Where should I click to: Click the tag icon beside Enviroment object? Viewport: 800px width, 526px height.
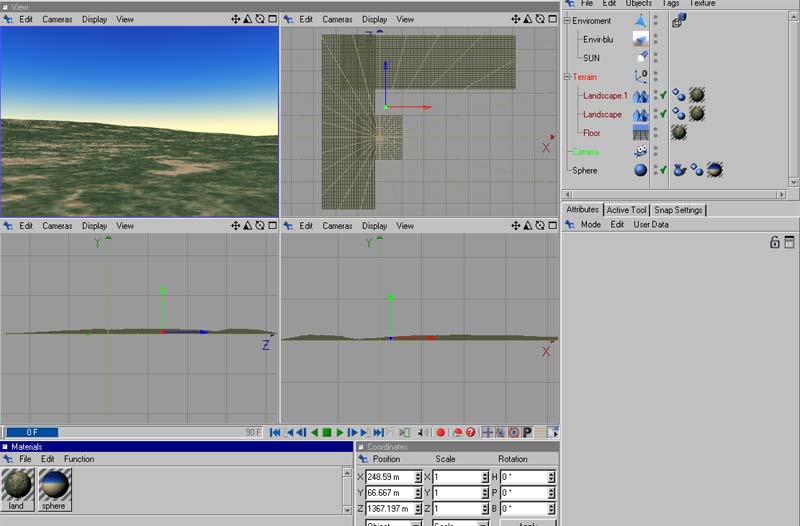677,21
